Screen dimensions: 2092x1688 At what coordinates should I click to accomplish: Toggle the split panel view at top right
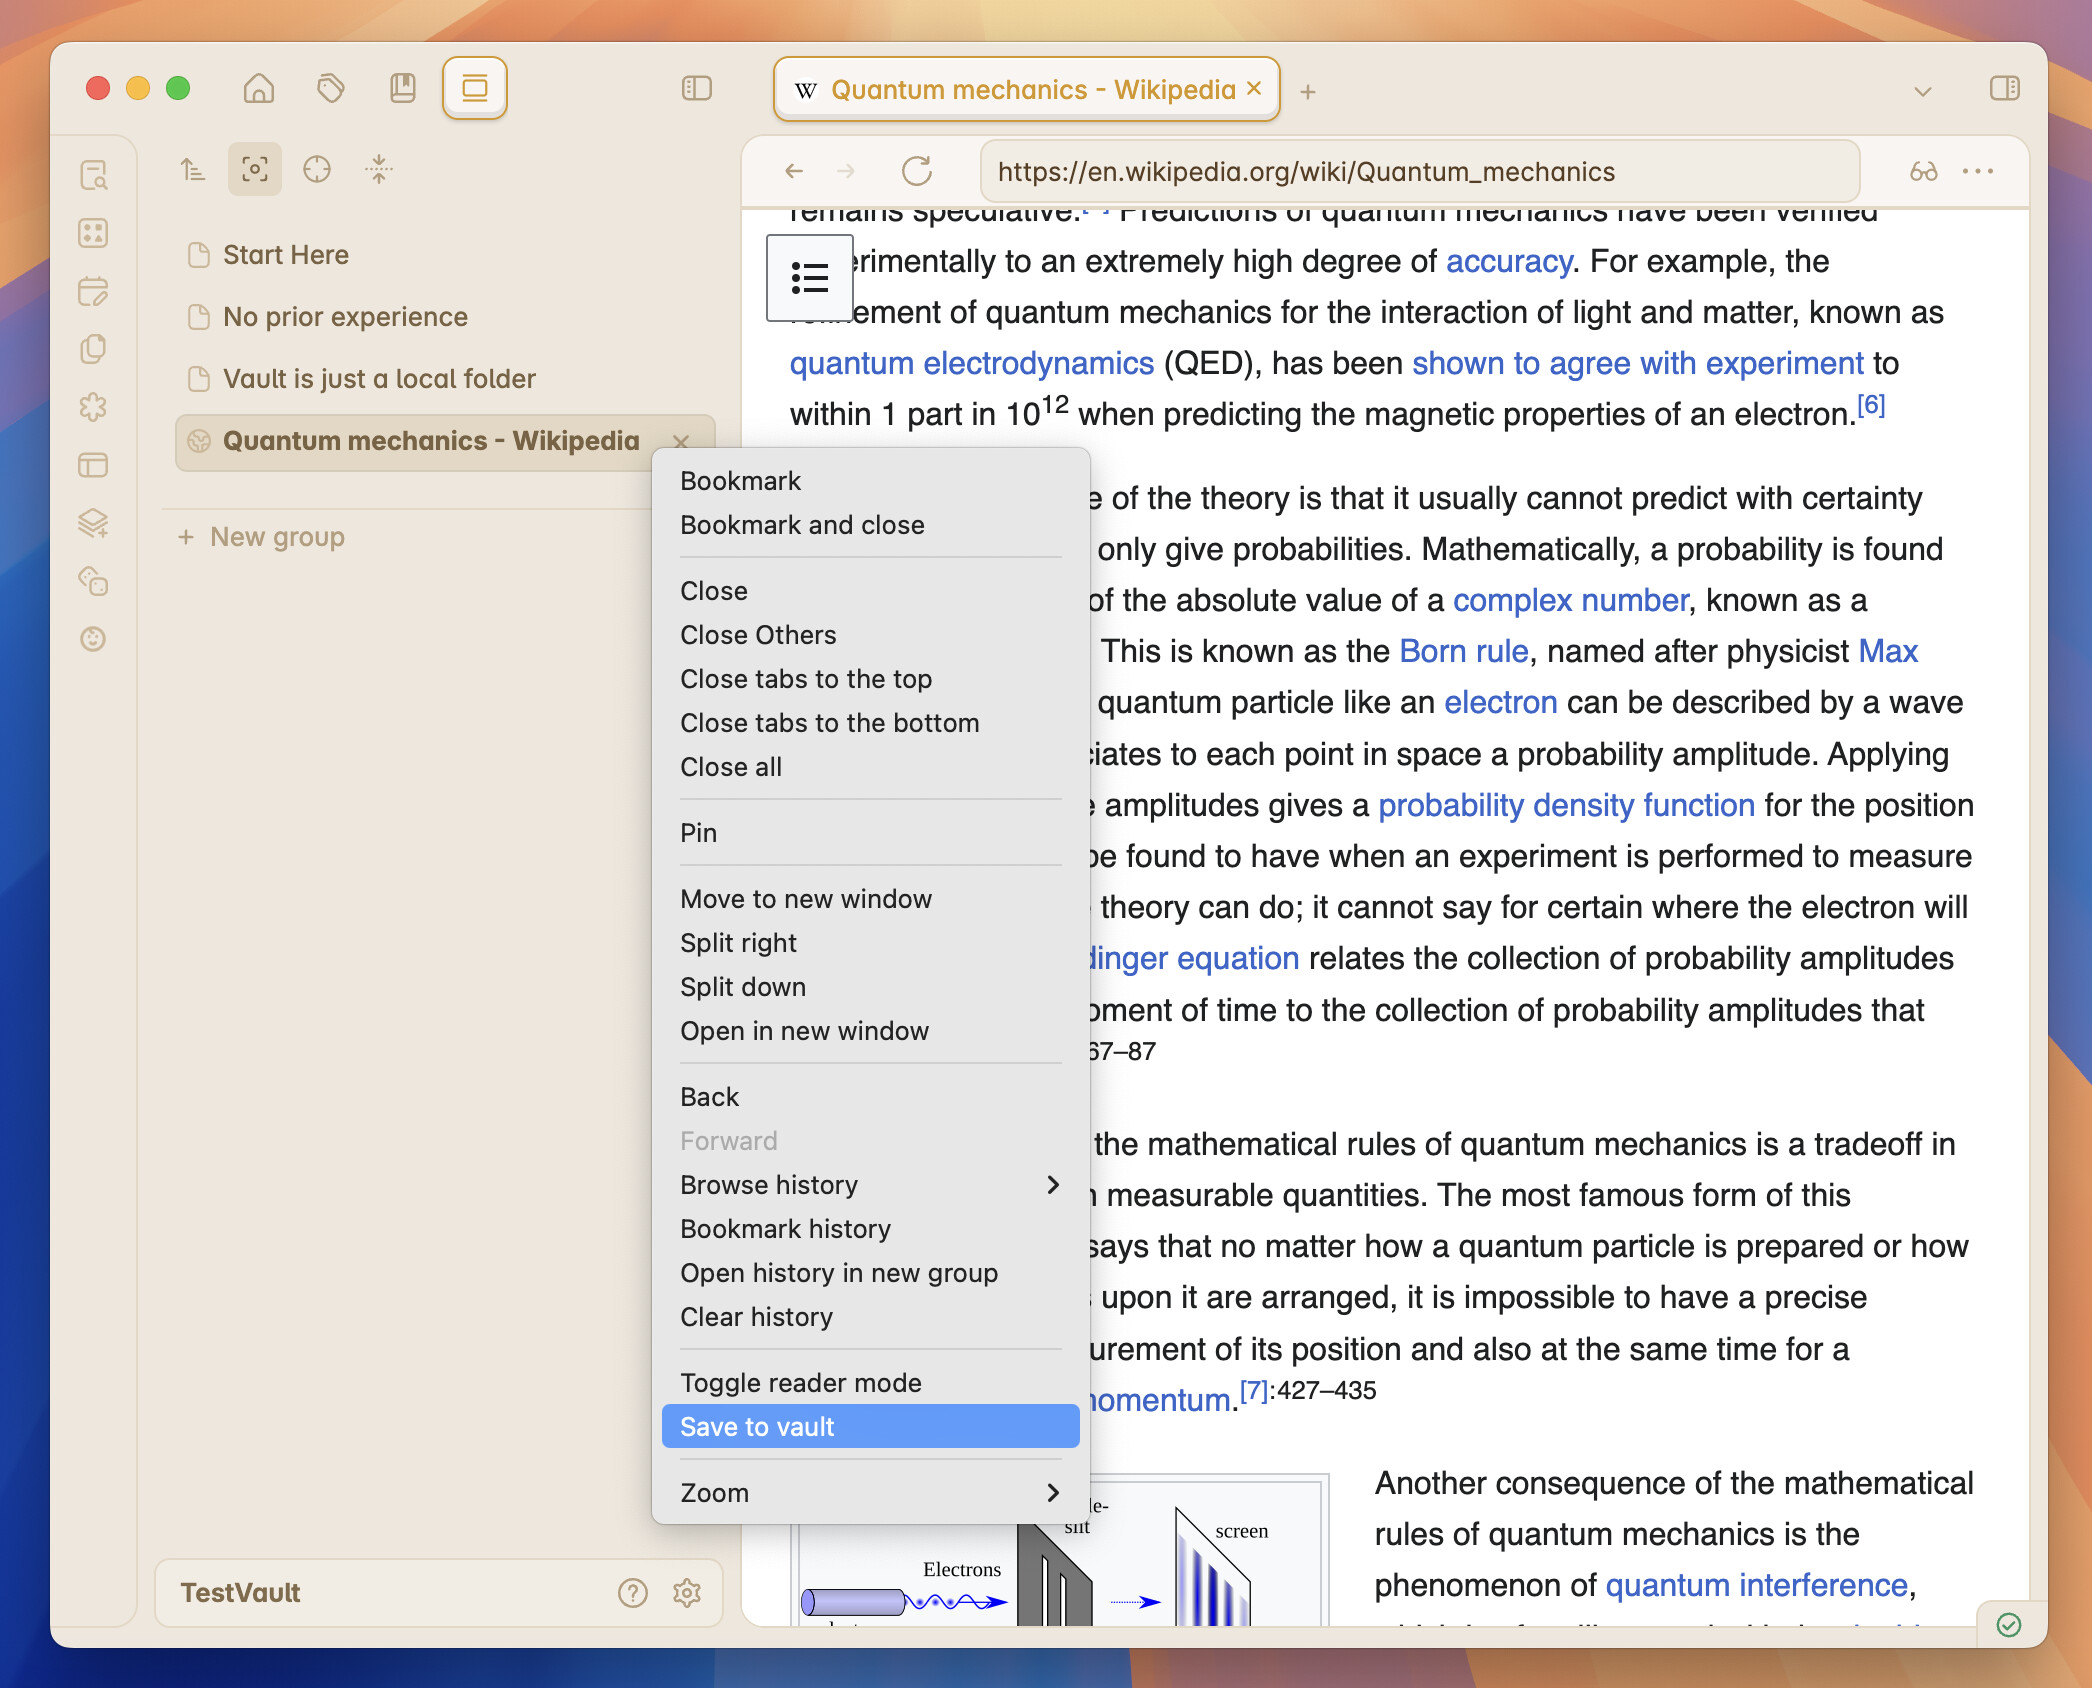[2006, 89]
